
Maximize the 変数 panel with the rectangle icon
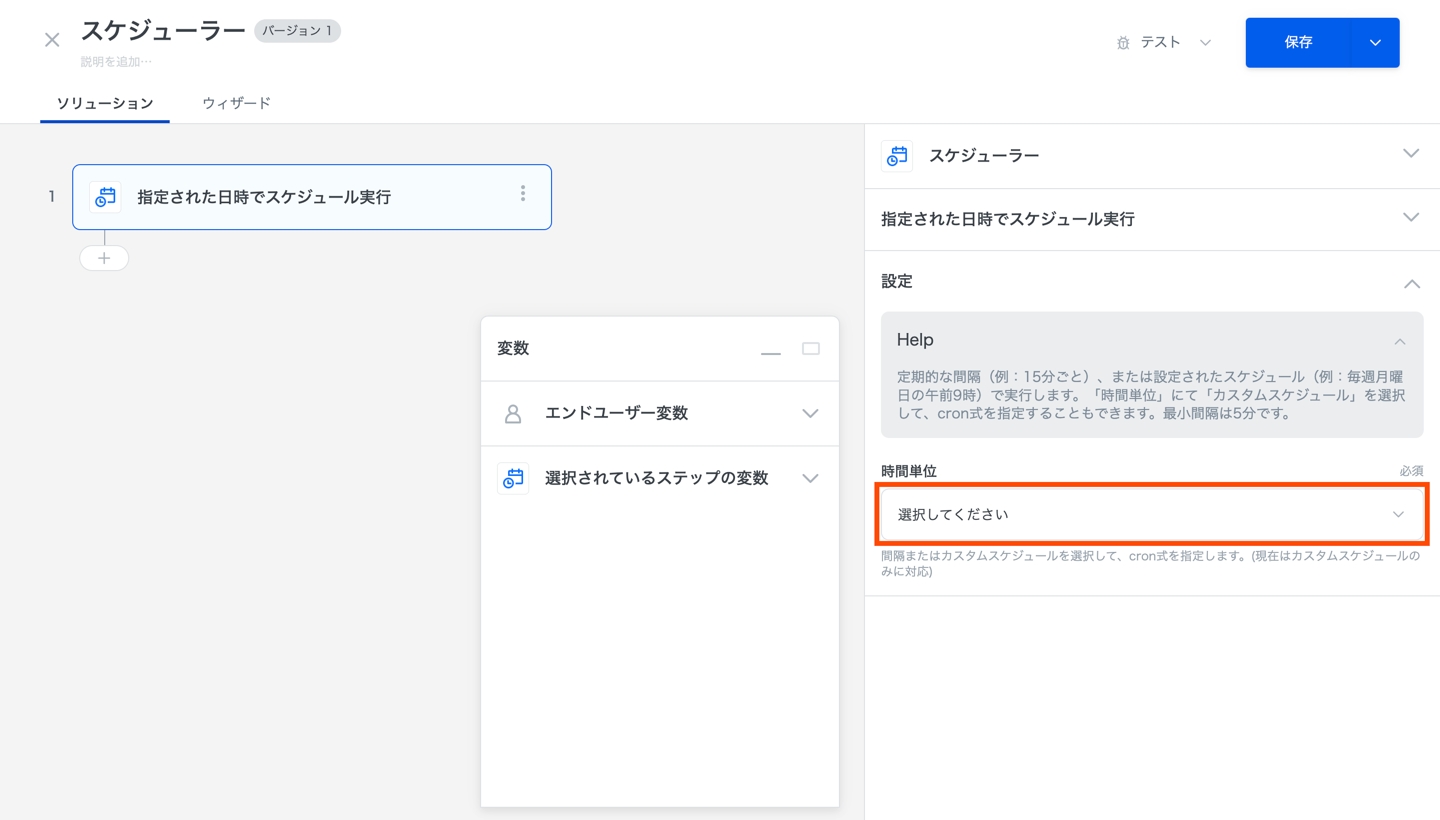click(x=811, y=349)
